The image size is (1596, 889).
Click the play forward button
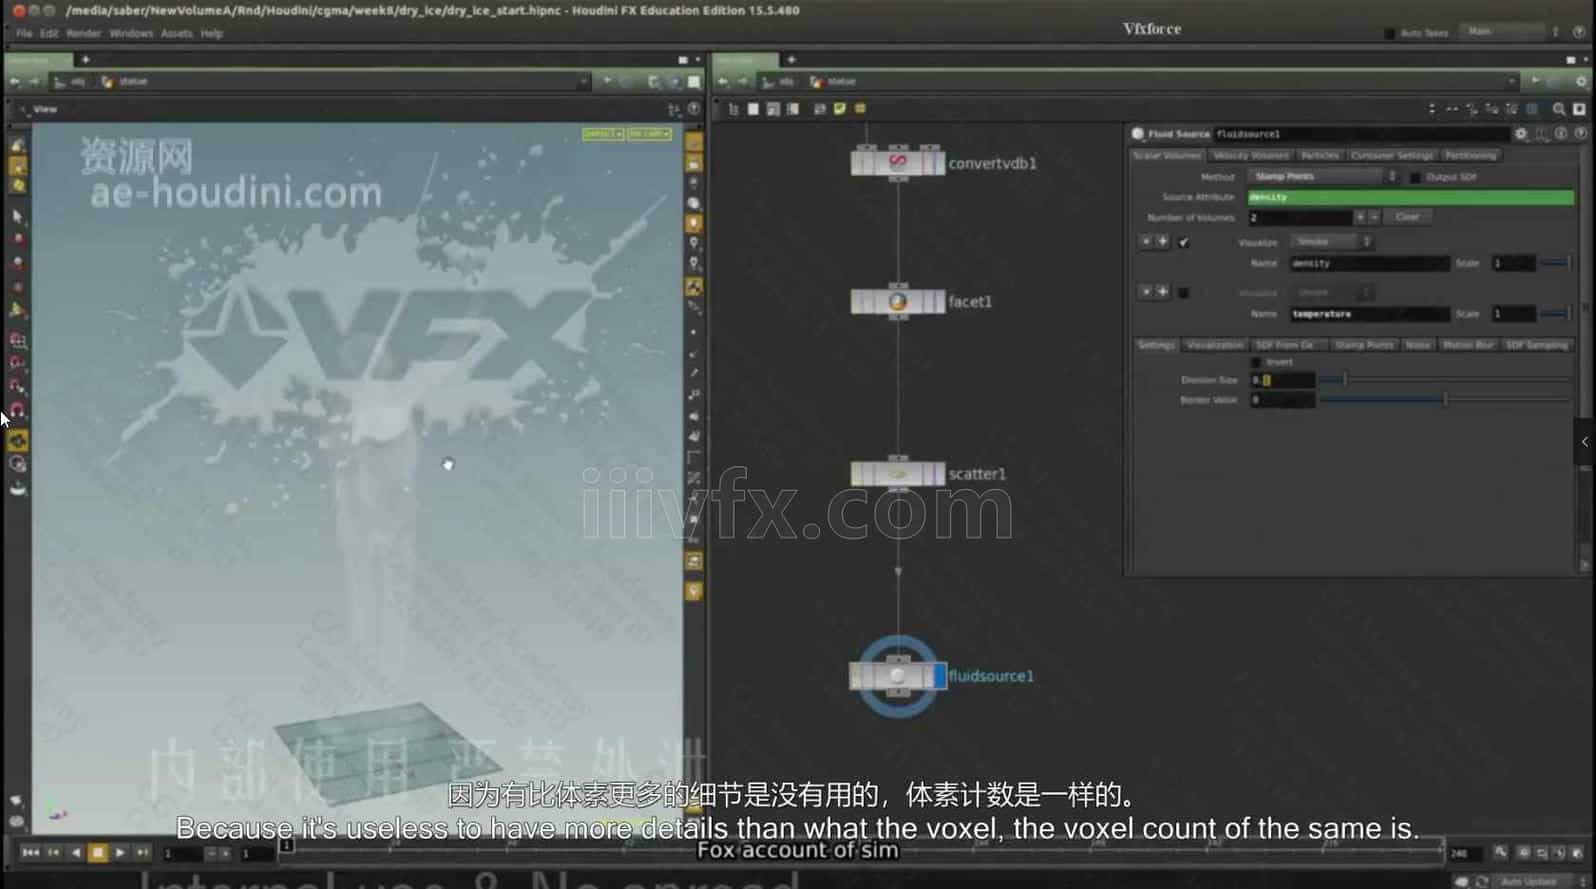[x=120, y=853]
